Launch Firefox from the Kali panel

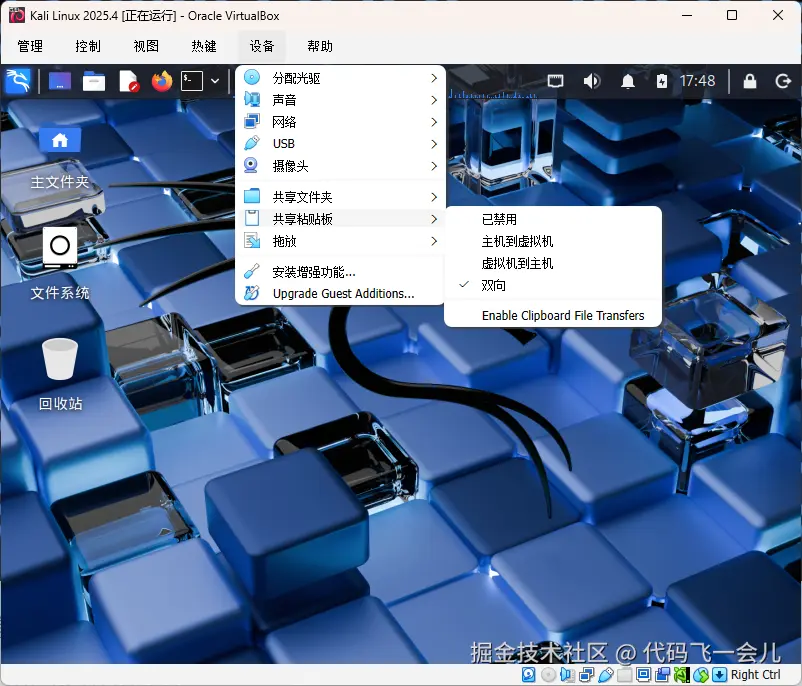click(162, 81)
